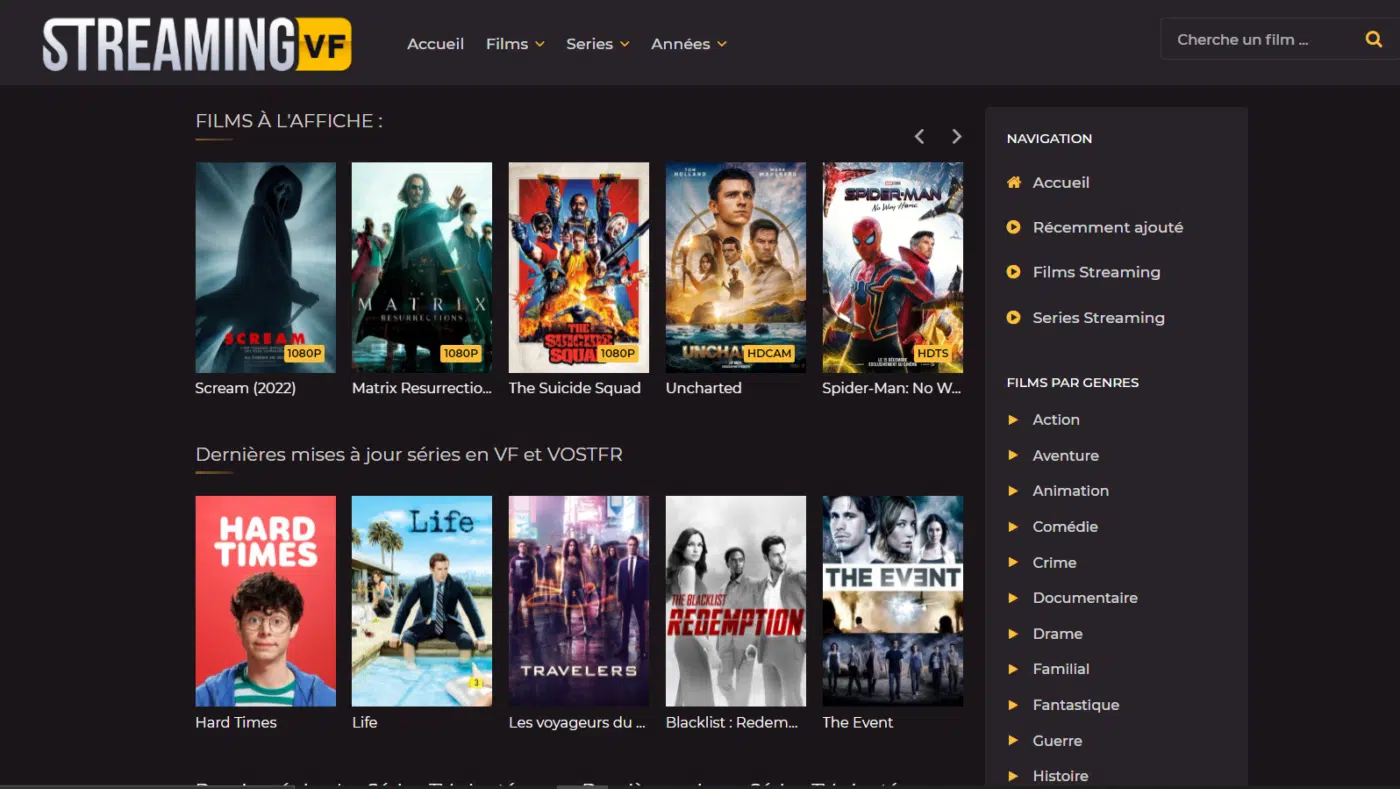
Task: Select the triangle icon beside Comédie
Action: (1013, 527)
